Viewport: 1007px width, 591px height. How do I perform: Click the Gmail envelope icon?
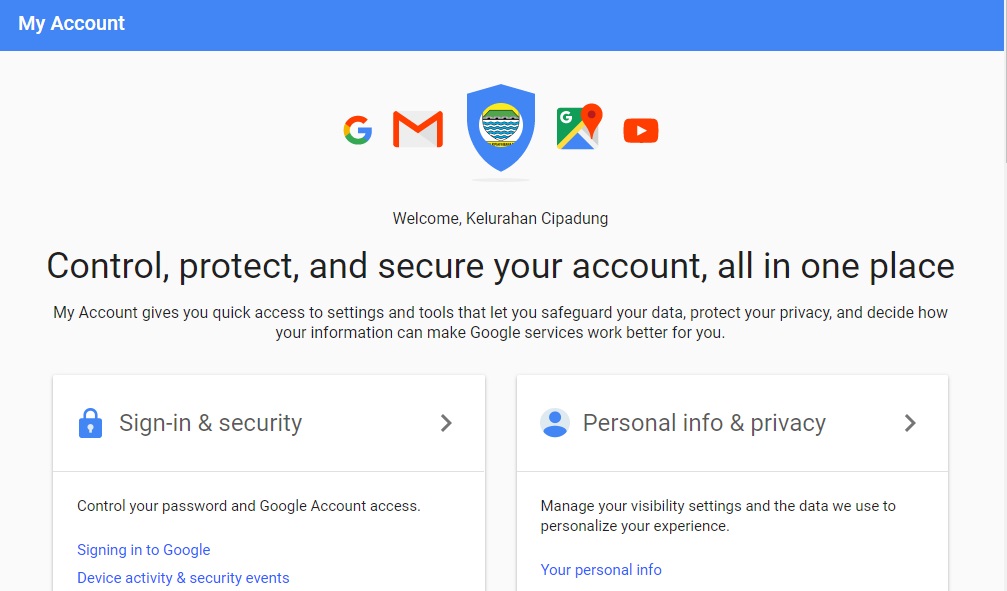pyautogui.click(x=418, y=130)
